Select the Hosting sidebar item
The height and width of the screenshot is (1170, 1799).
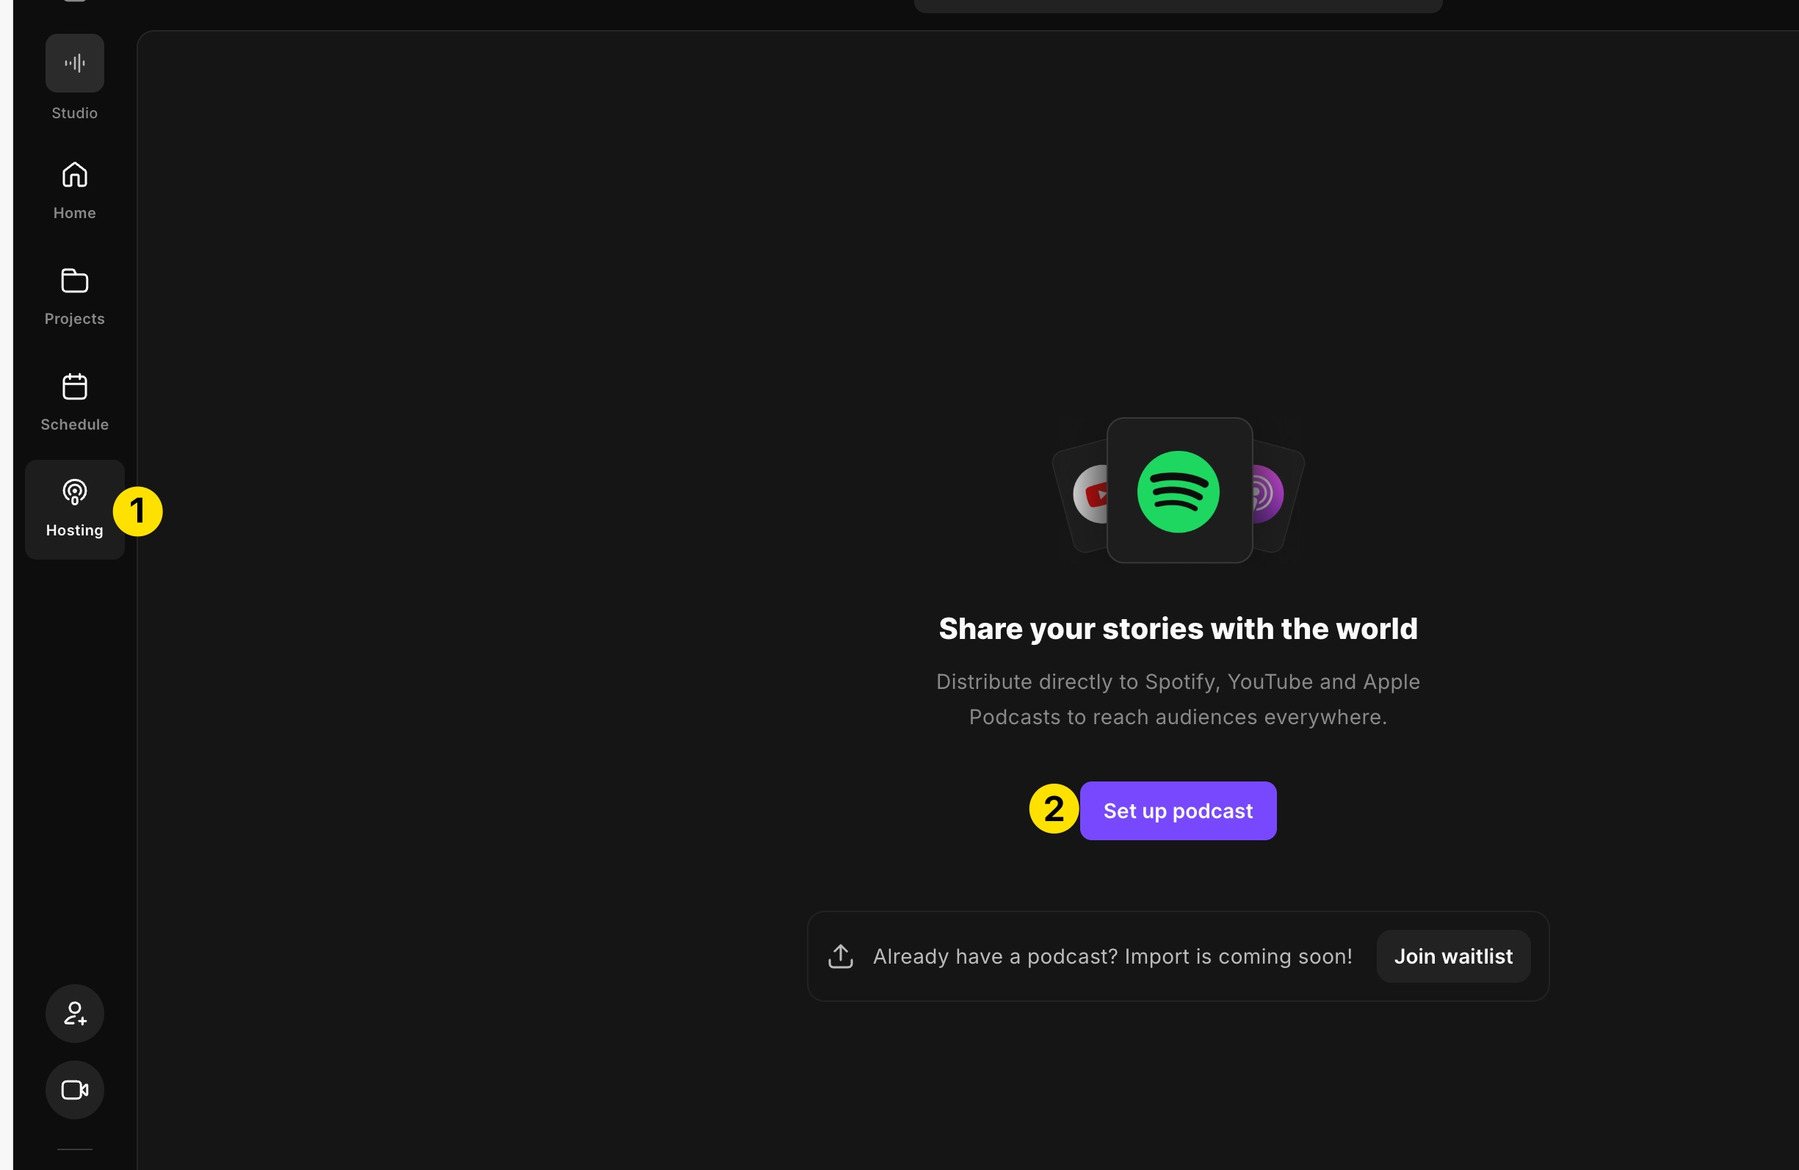pos(75,509)
